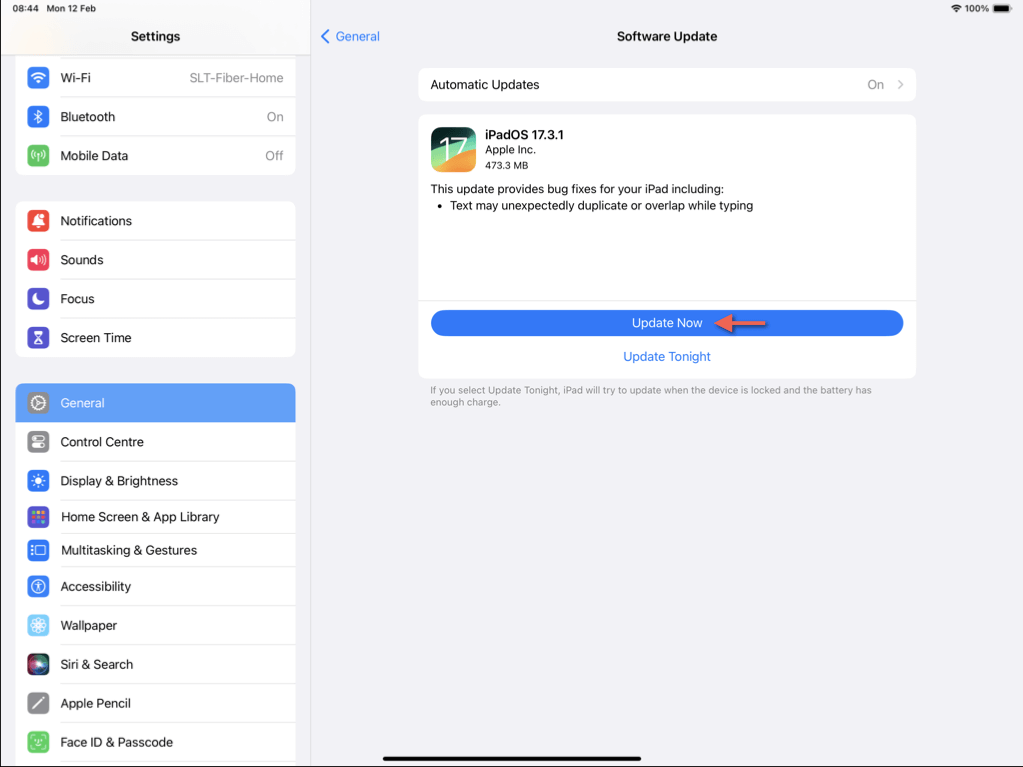Go back to General
1023x767 pixels.
[350, 36]
